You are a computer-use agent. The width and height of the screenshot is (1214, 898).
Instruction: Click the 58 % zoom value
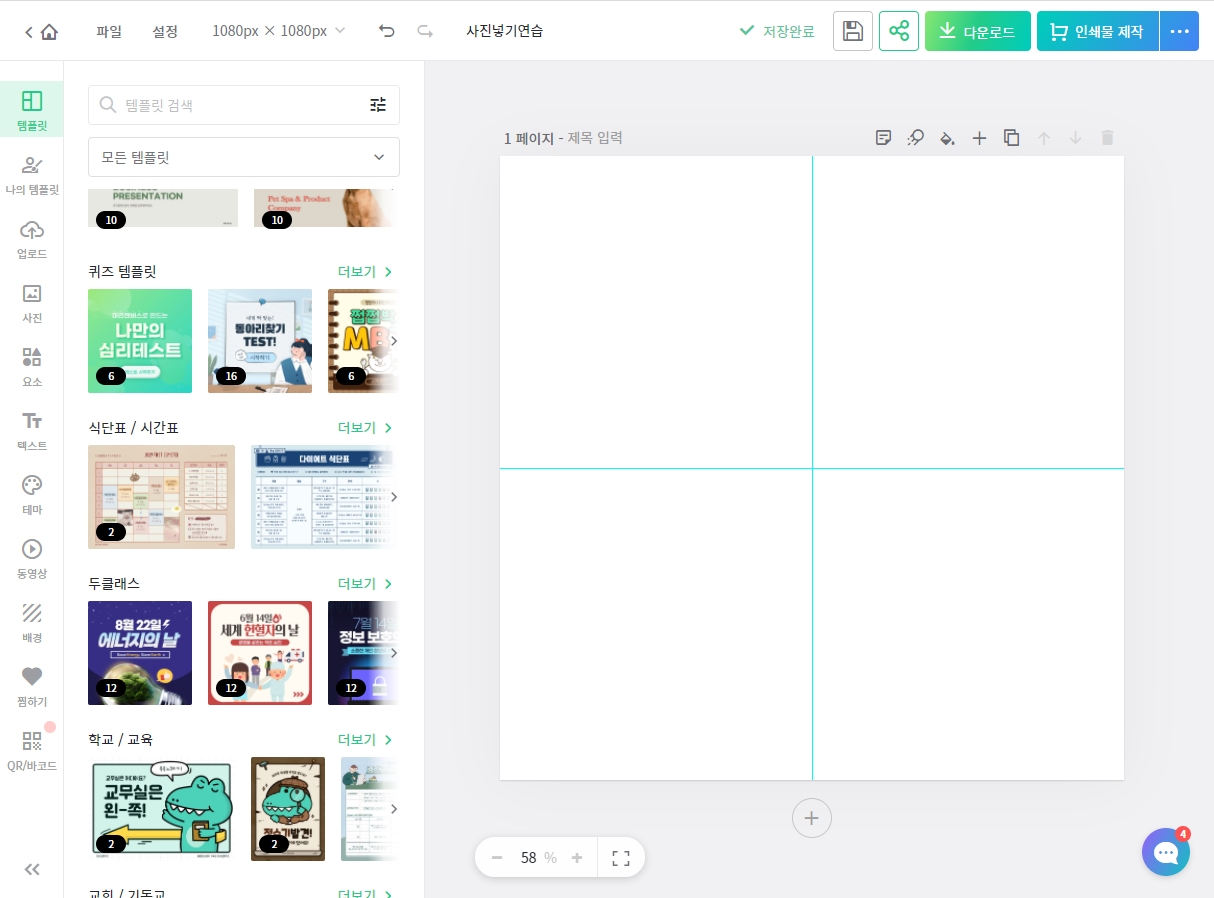(x=538, y=858)
